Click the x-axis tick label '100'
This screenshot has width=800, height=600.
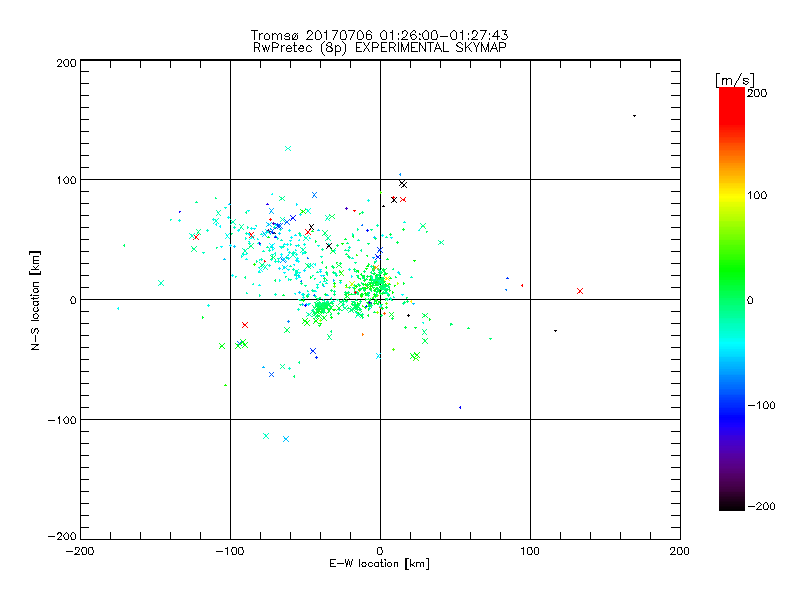(530, 551)
